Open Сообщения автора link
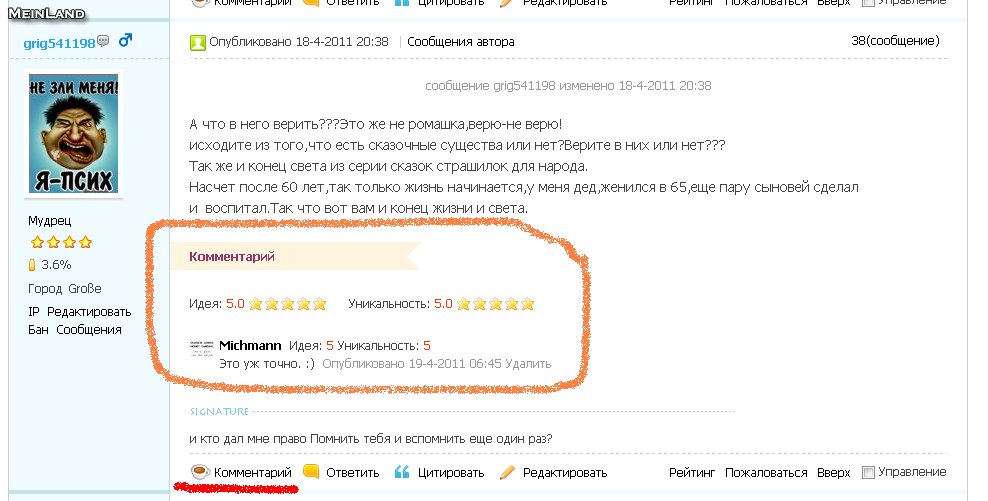Screen dimensions: 988x501 pos(461,42)
